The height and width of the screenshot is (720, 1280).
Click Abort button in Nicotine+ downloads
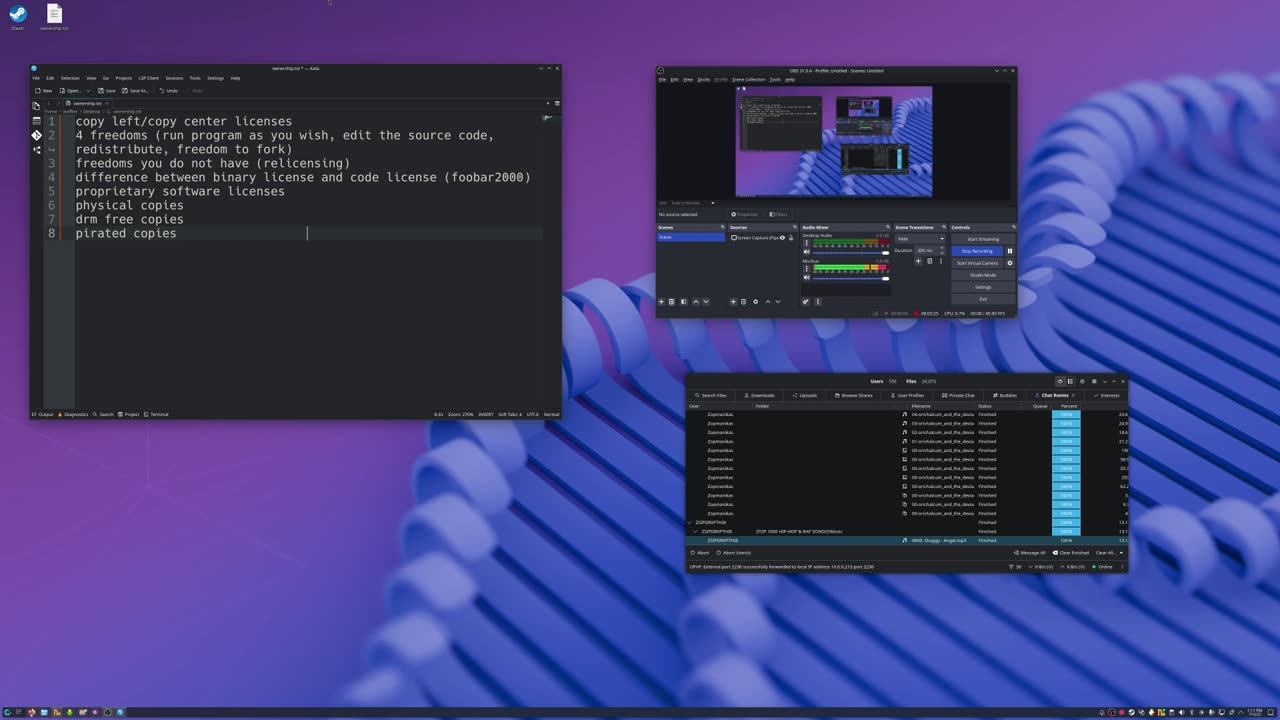[x=699, y=553]
